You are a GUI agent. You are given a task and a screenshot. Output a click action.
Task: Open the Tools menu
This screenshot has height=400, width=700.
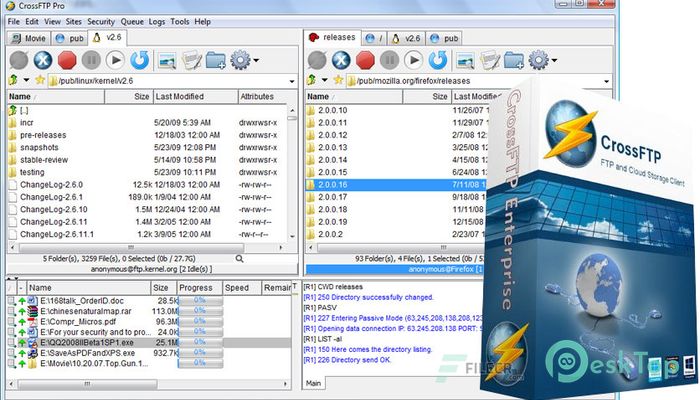180,21
